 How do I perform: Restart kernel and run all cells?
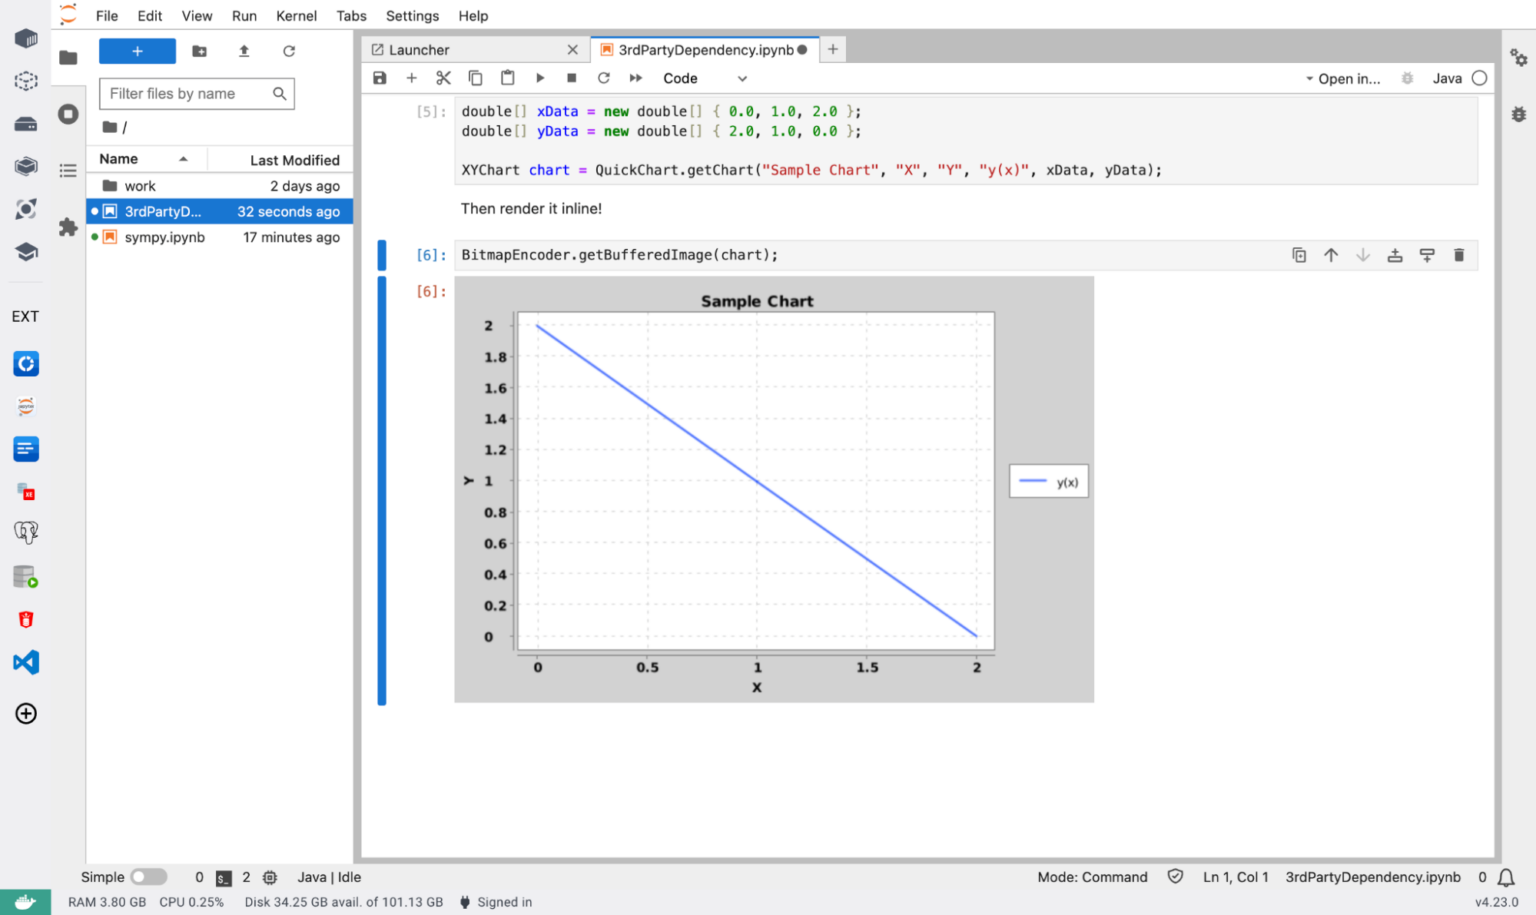click(635, 78)
